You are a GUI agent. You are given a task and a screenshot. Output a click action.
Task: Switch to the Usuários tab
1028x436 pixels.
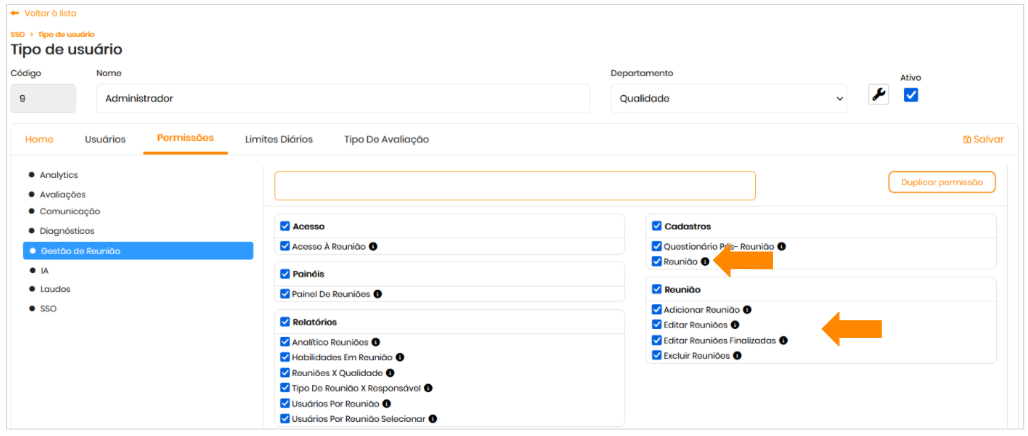105,139
